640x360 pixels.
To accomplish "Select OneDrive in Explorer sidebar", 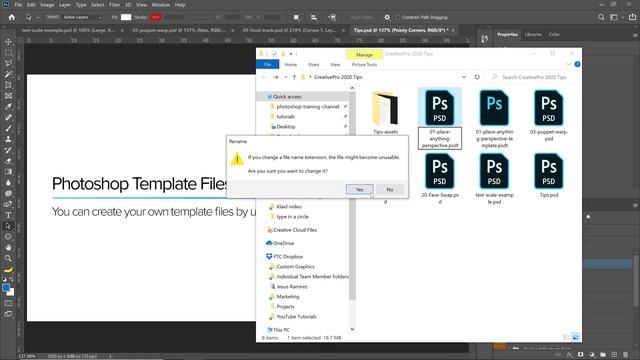I will point(284,243).
